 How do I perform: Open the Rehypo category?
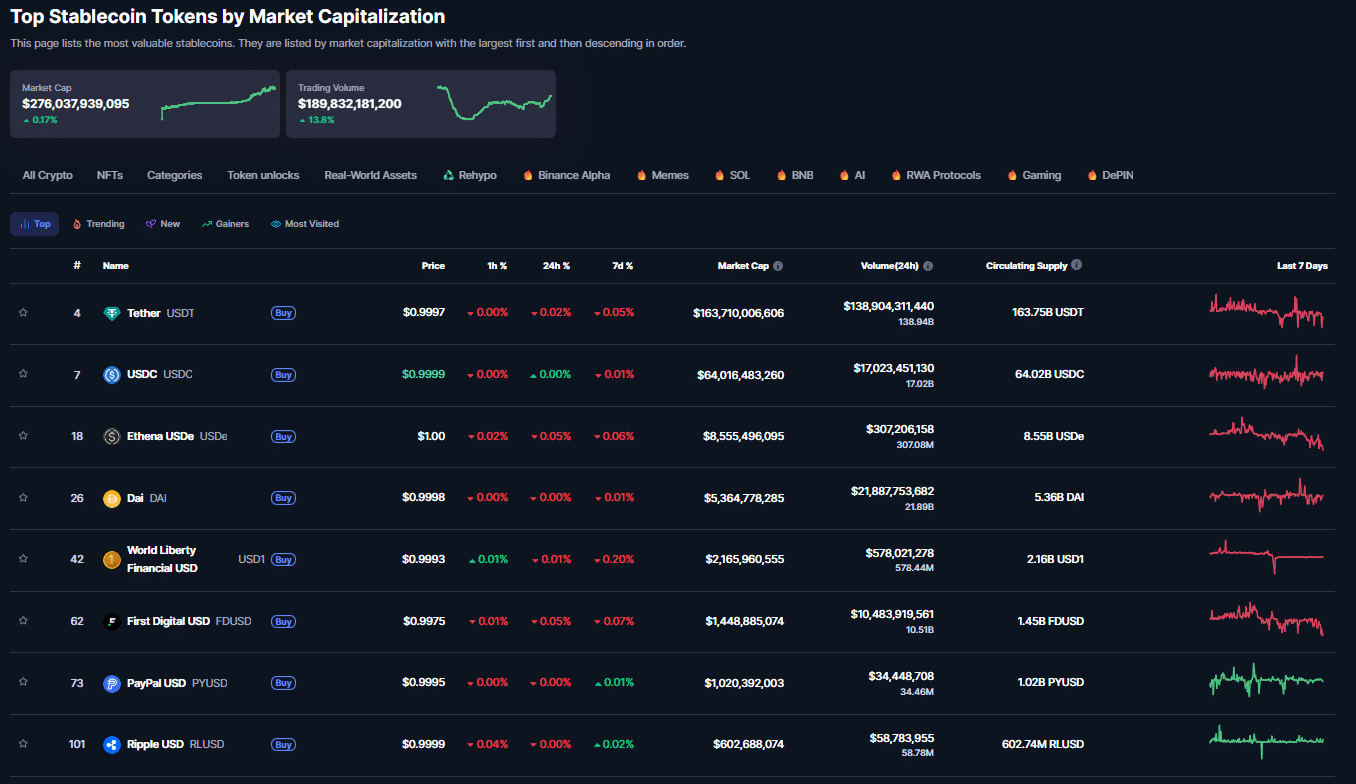click(469, 175)
